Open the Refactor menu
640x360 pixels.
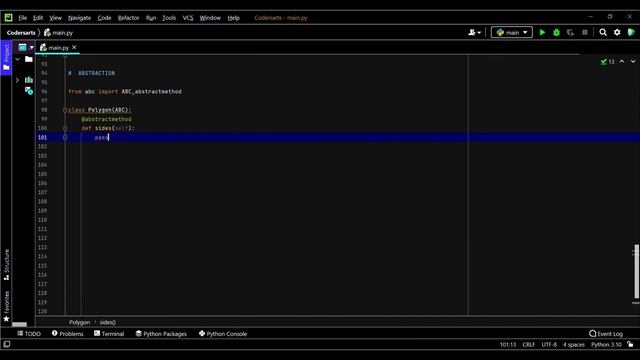pyautogui.click(x=129, y=18)
